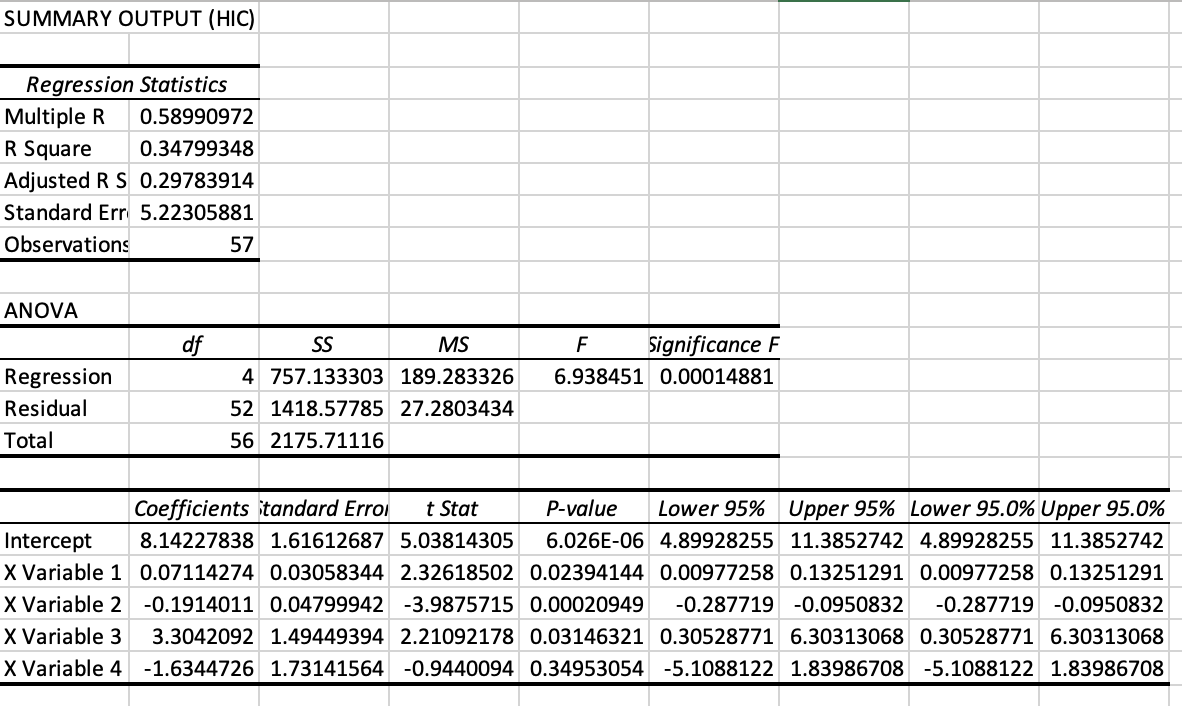Viewport: 1182px width, 706px height.
Task: Select the df column header
Action: click(193, 343)
